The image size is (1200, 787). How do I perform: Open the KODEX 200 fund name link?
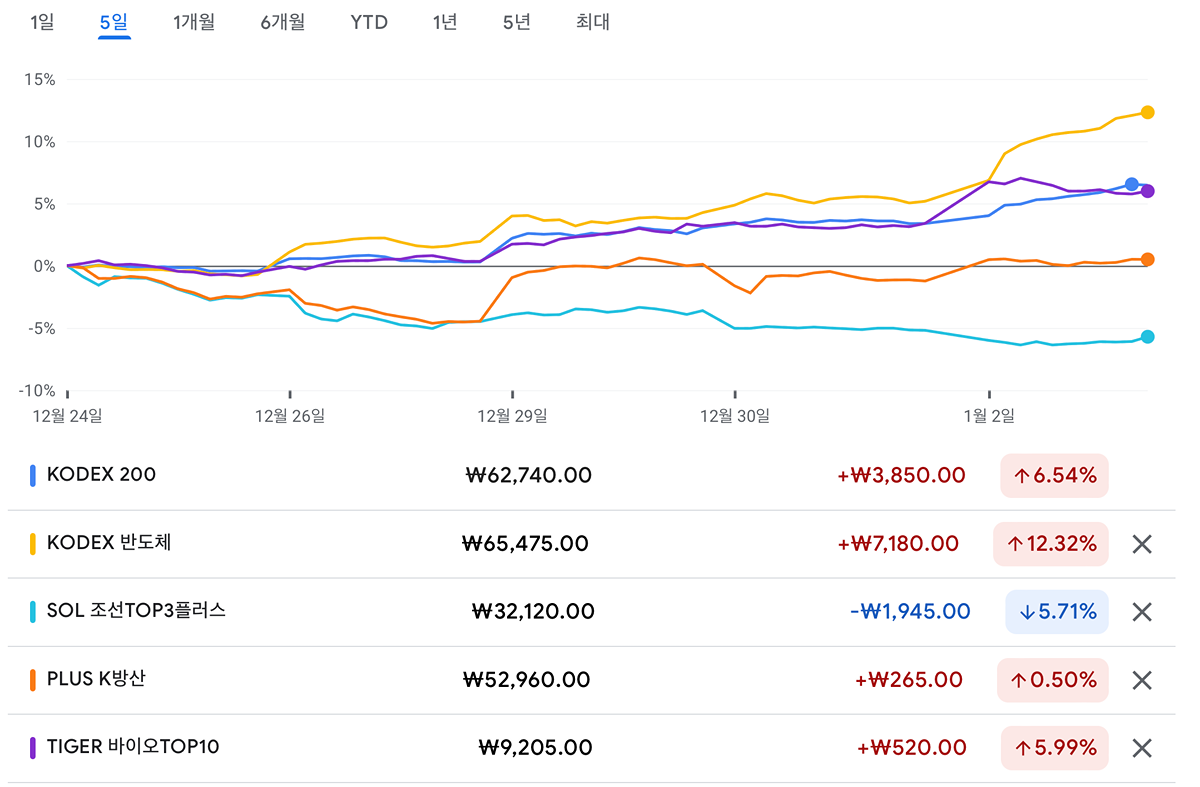coord(101,475)
